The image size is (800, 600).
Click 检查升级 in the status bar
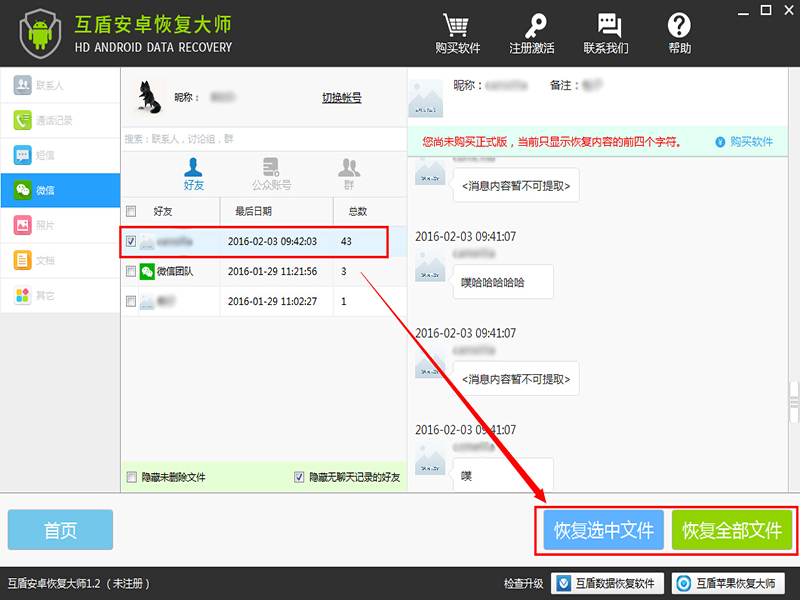point(523,583)
